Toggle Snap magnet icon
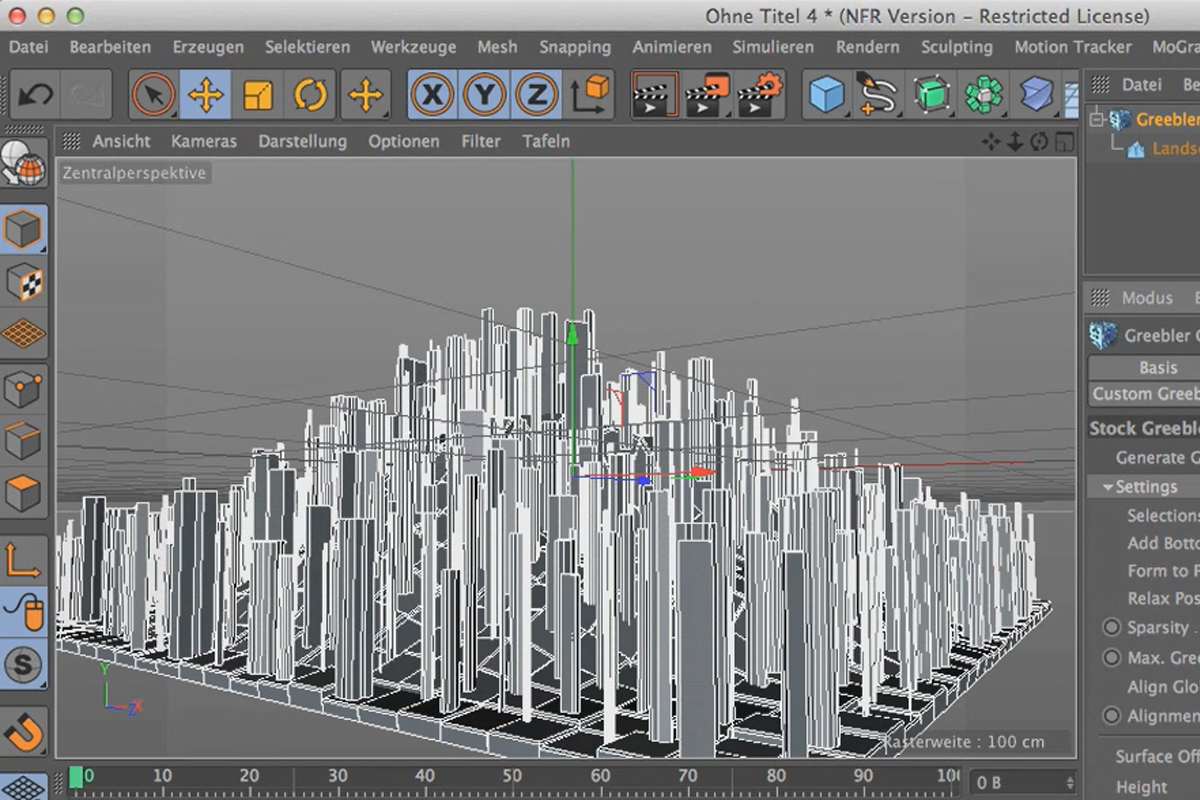Image resolution: width=1200 pixels, height=800 pixels. (23, 731)
